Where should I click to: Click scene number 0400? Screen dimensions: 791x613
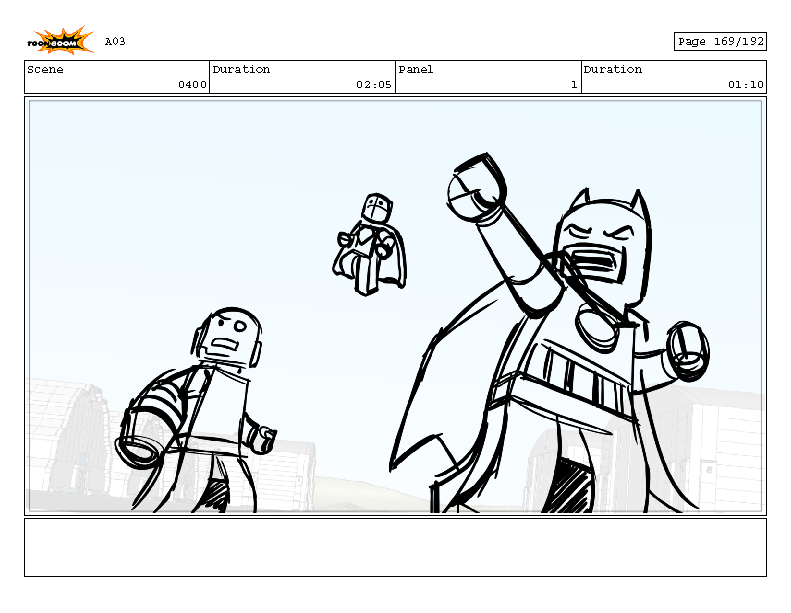192,85
